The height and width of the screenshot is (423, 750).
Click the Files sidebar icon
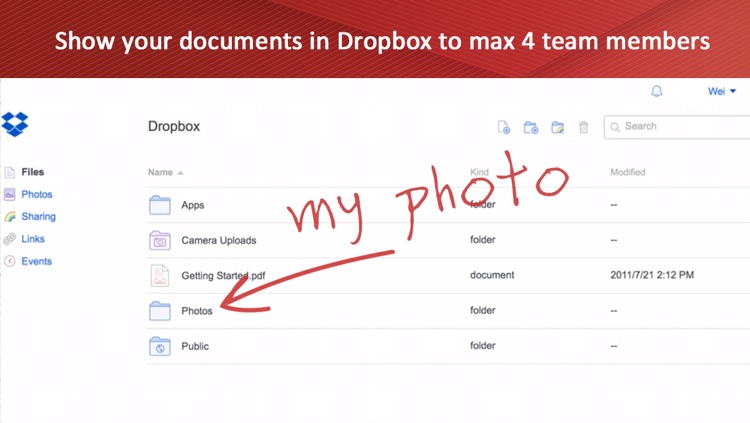click(x=10, y=172)
